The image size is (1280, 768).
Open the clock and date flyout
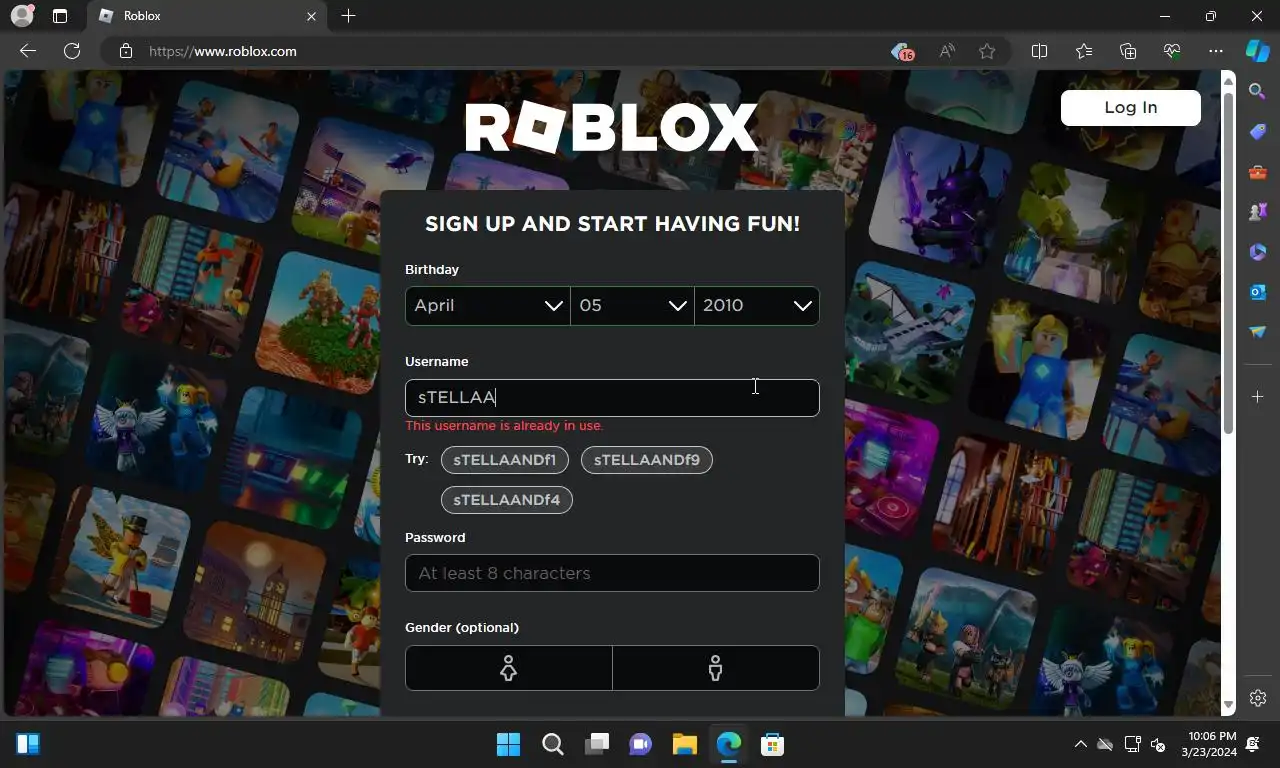click(1208, 744)
